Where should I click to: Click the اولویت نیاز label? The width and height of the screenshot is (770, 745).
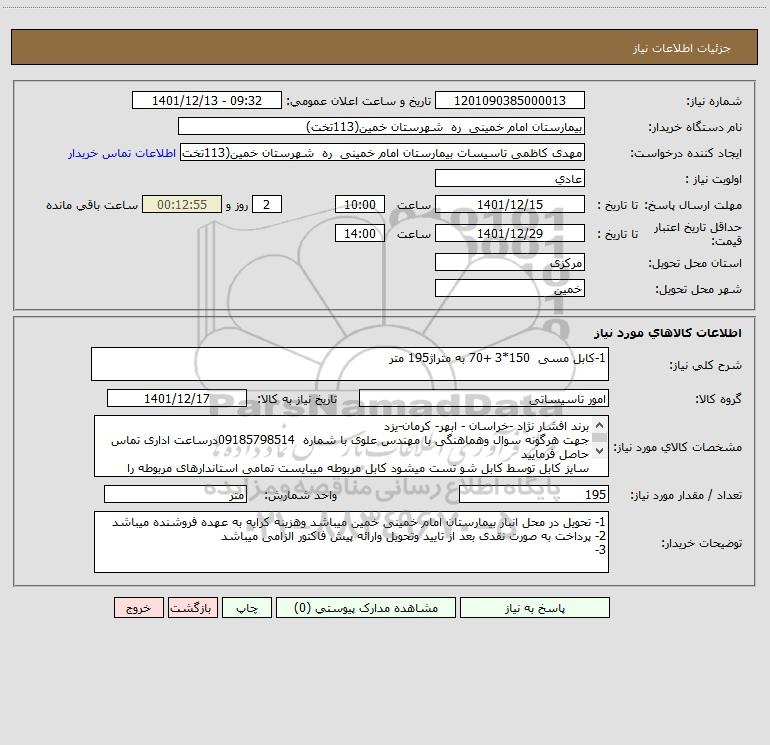pos(713,180)
